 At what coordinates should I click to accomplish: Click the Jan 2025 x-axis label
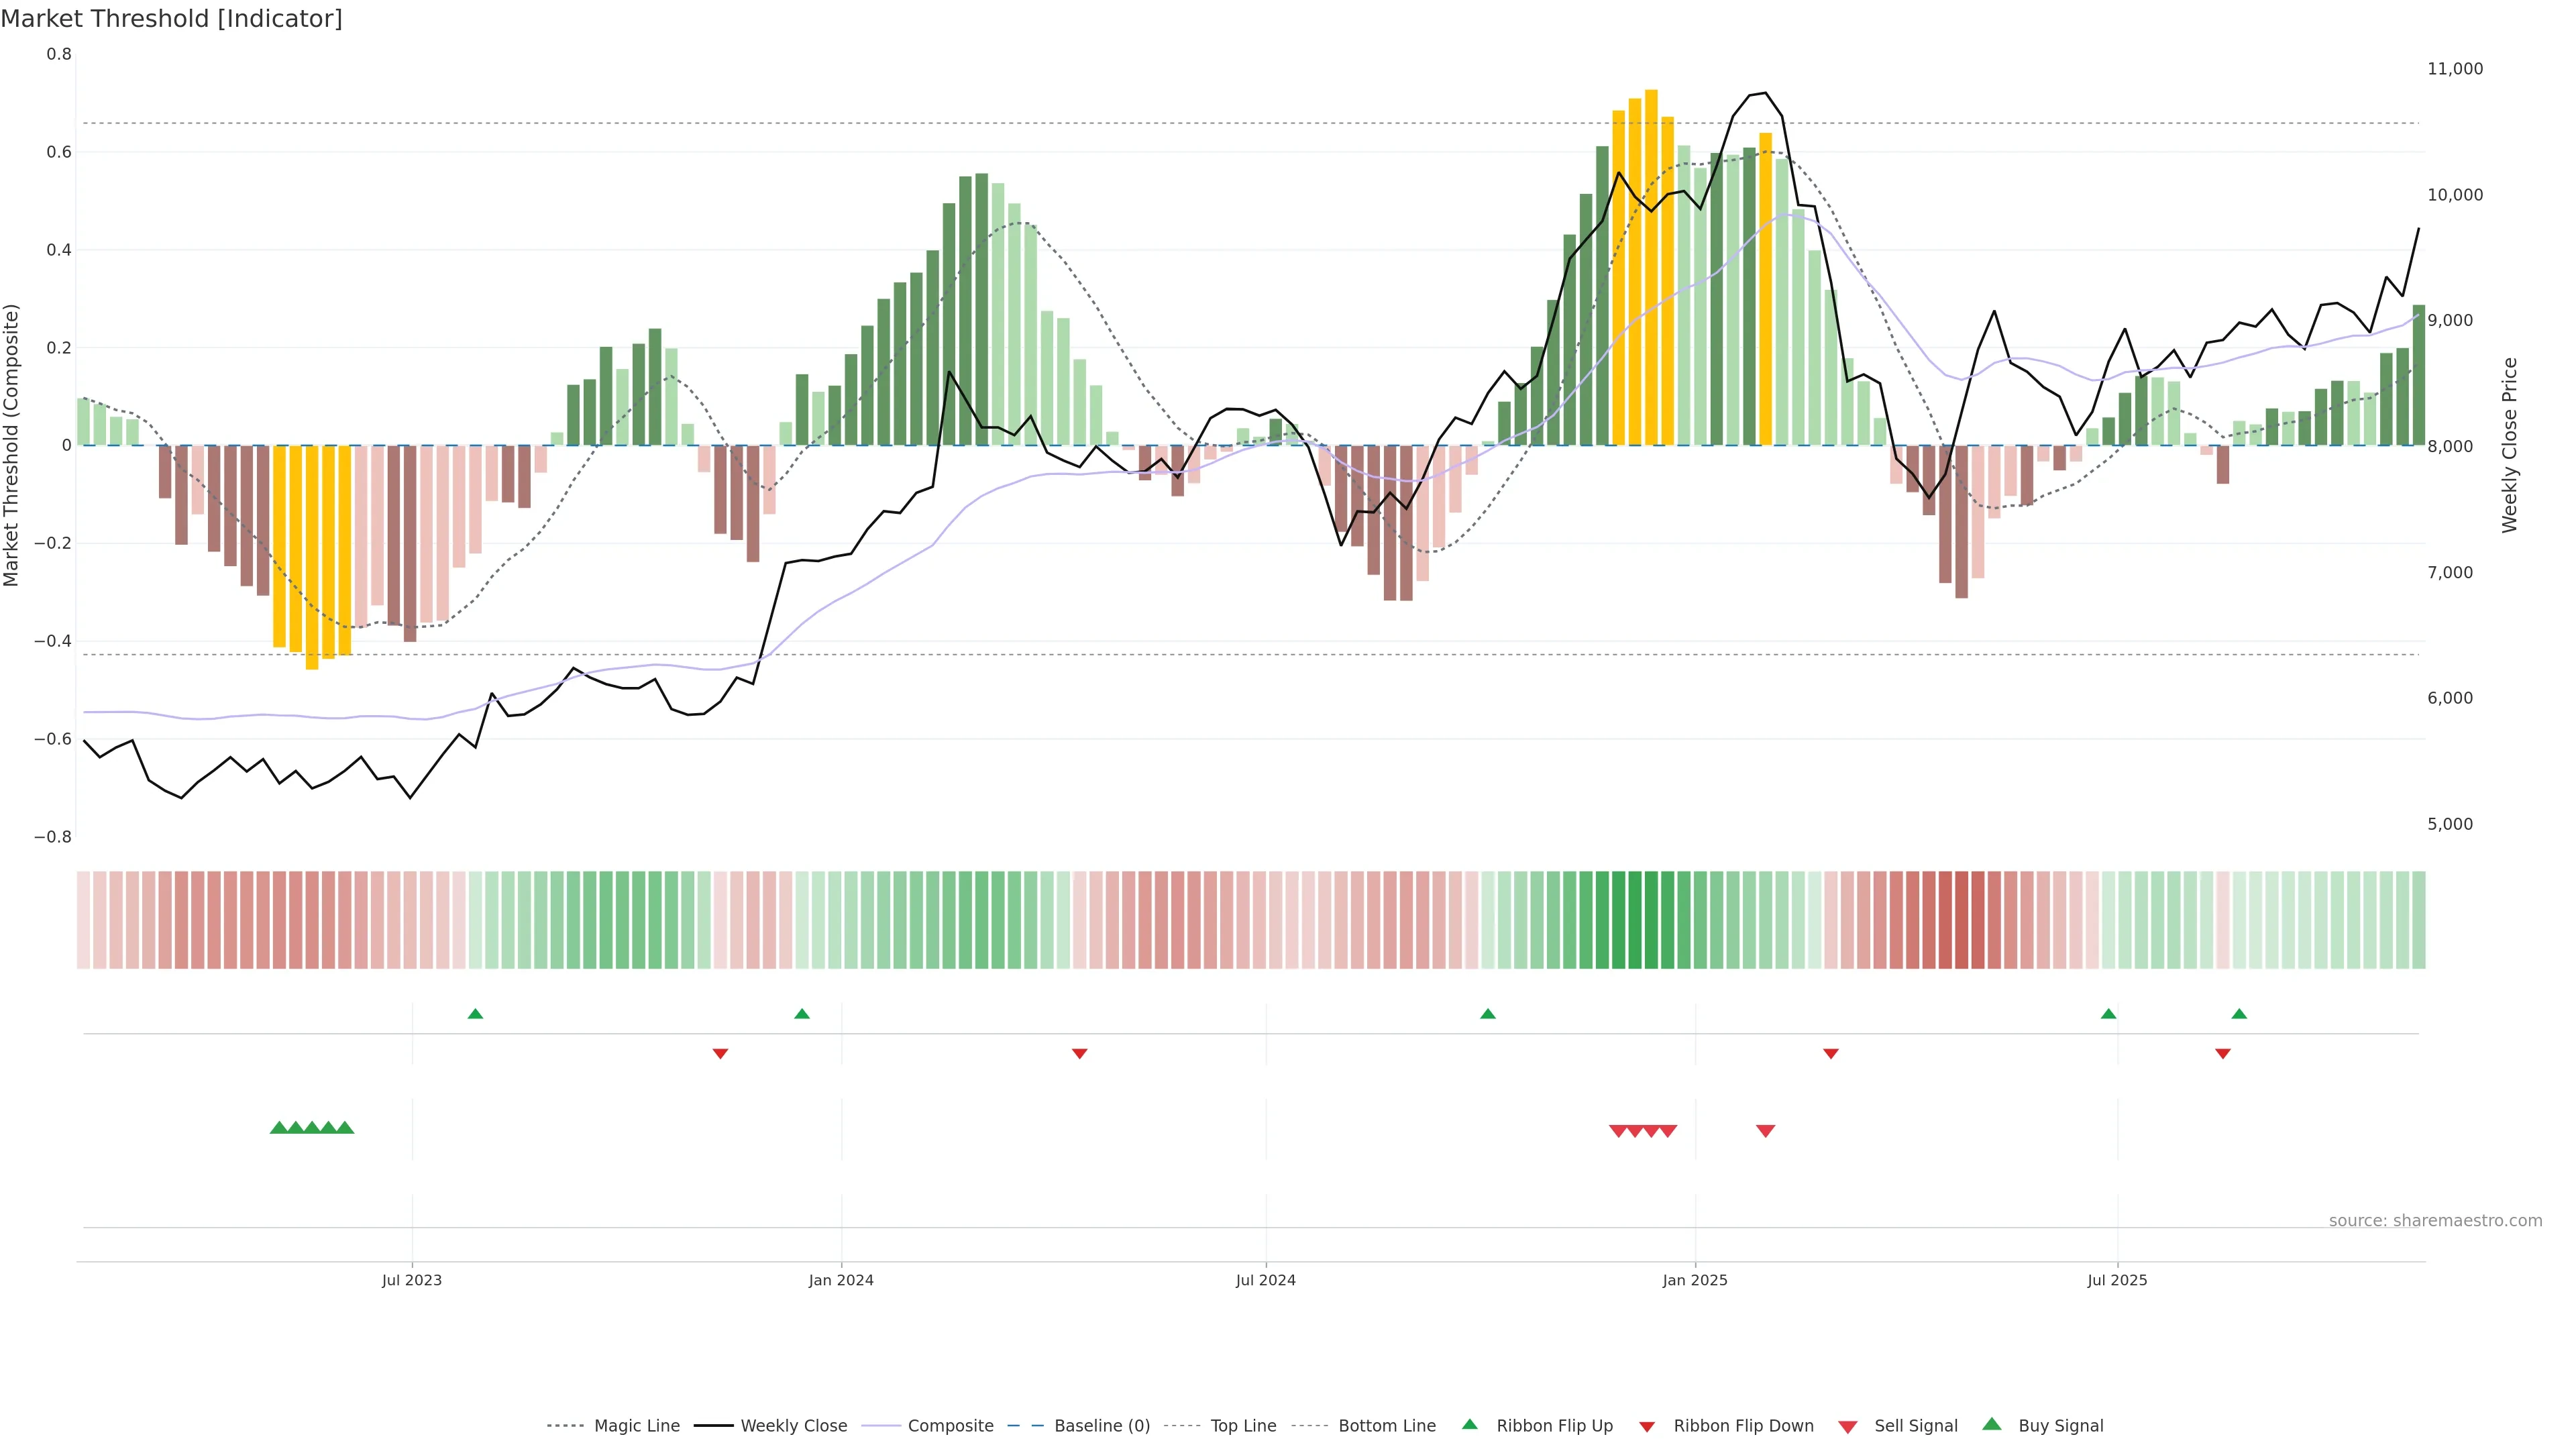pyautogui.click(x=1694, y=1280)
